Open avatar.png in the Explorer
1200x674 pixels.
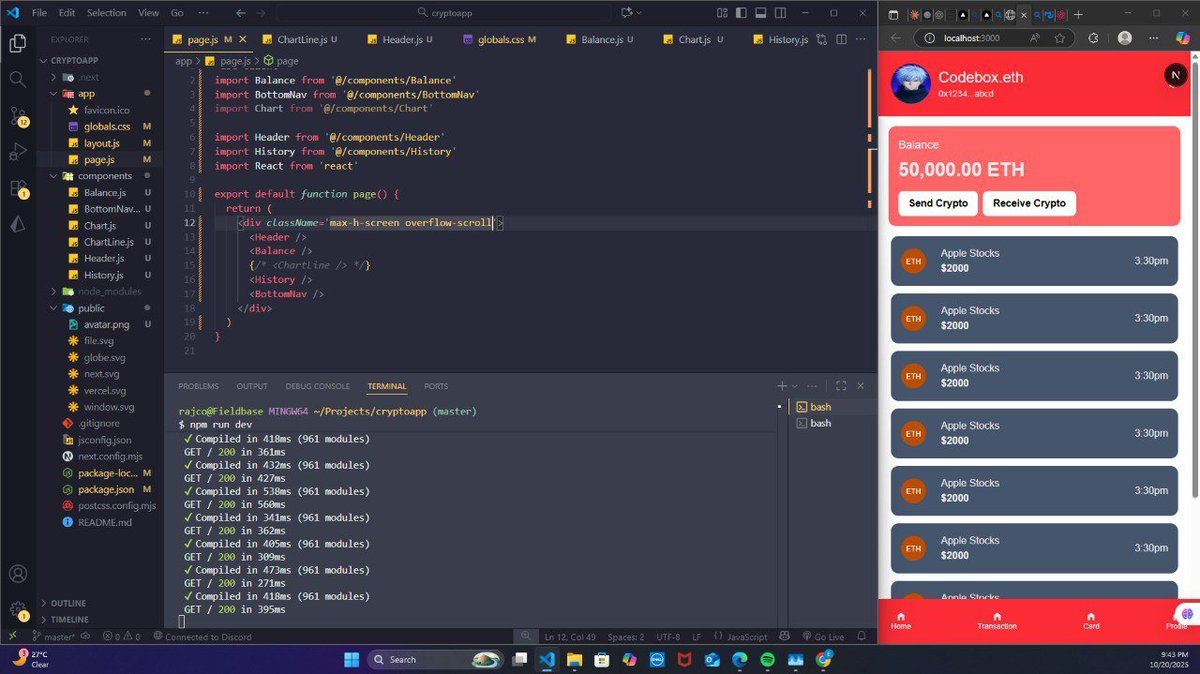[106, 324]
